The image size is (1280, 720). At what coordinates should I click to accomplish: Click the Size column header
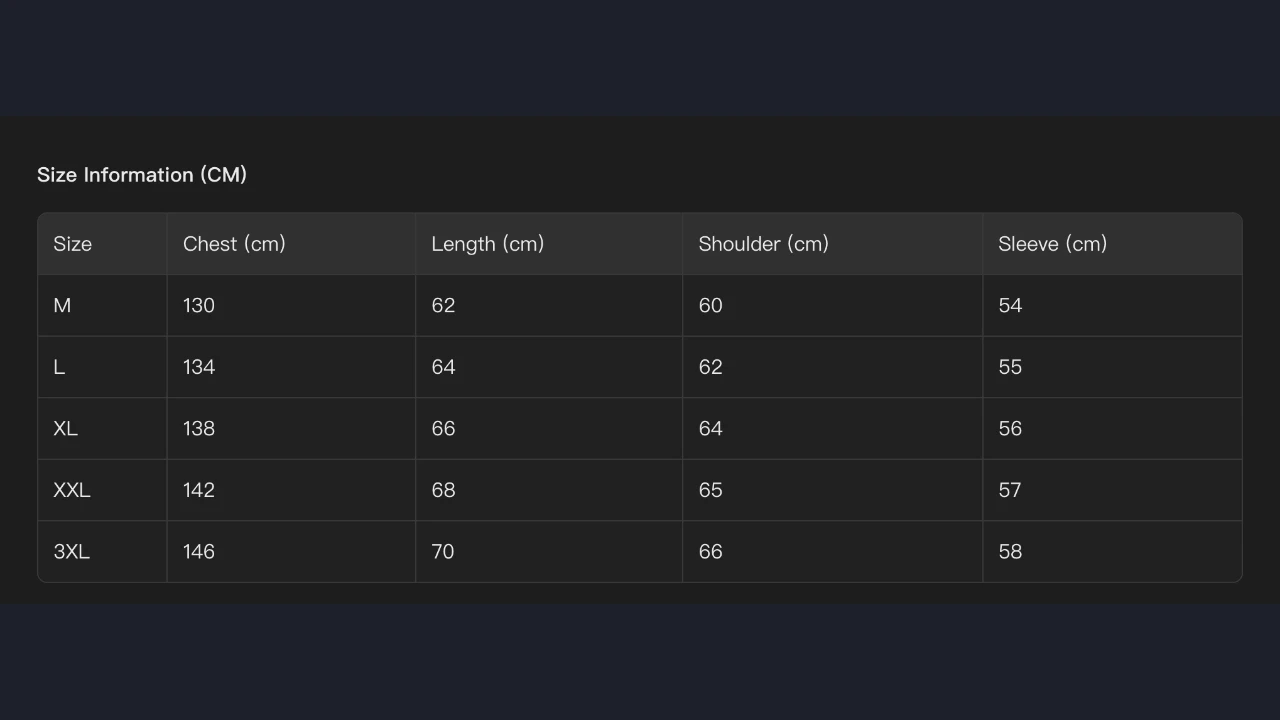tap(73, 244)
